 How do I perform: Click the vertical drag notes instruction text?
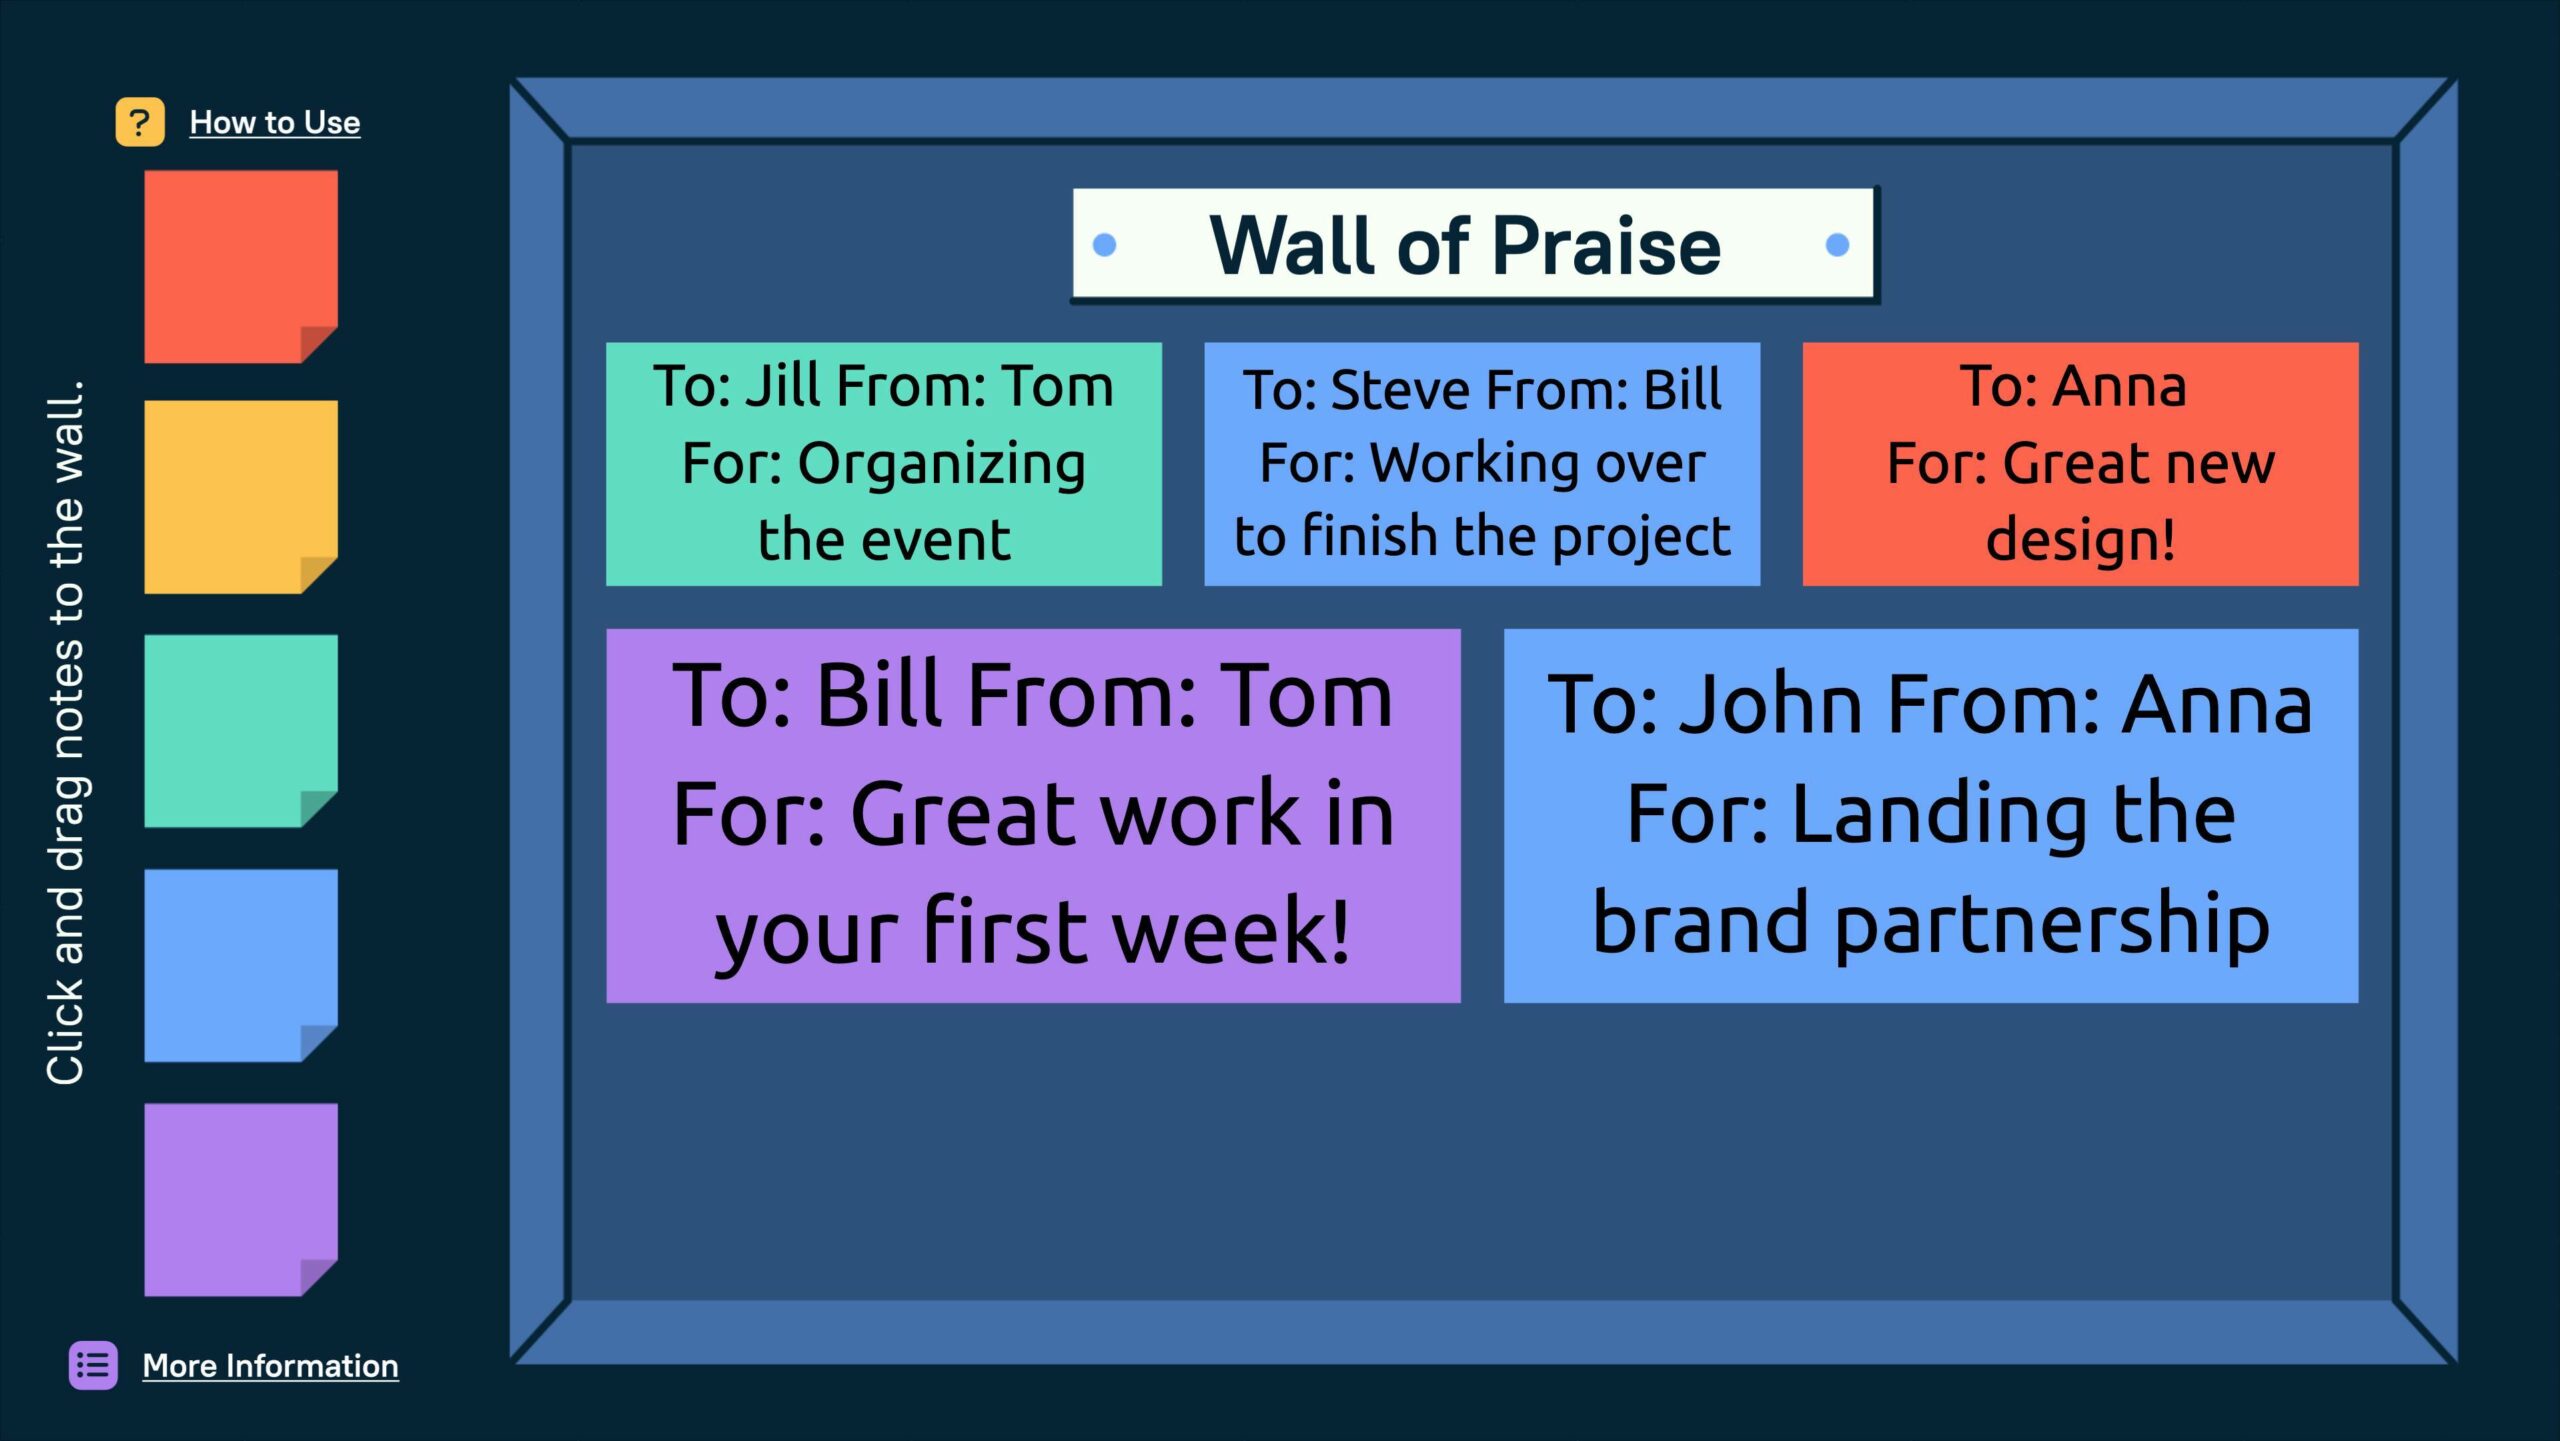point(66,732)
